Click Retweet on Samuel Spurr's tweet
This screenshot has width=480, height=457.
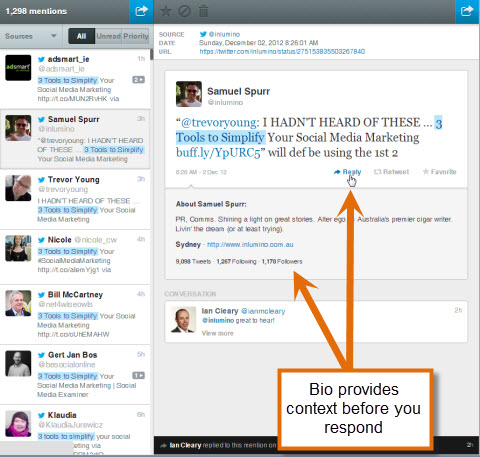click(x=391, y=172)
